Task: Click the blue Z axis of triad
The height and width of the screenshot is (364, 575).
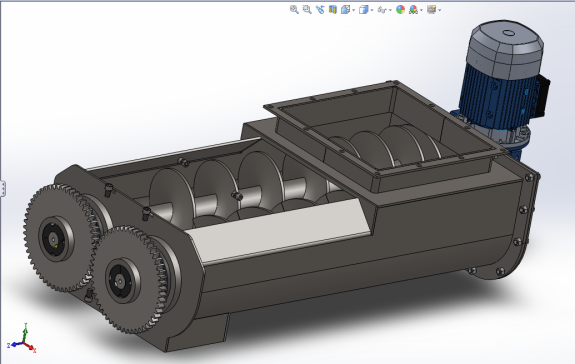Action: pyautogui.click(x=15, y=345)
